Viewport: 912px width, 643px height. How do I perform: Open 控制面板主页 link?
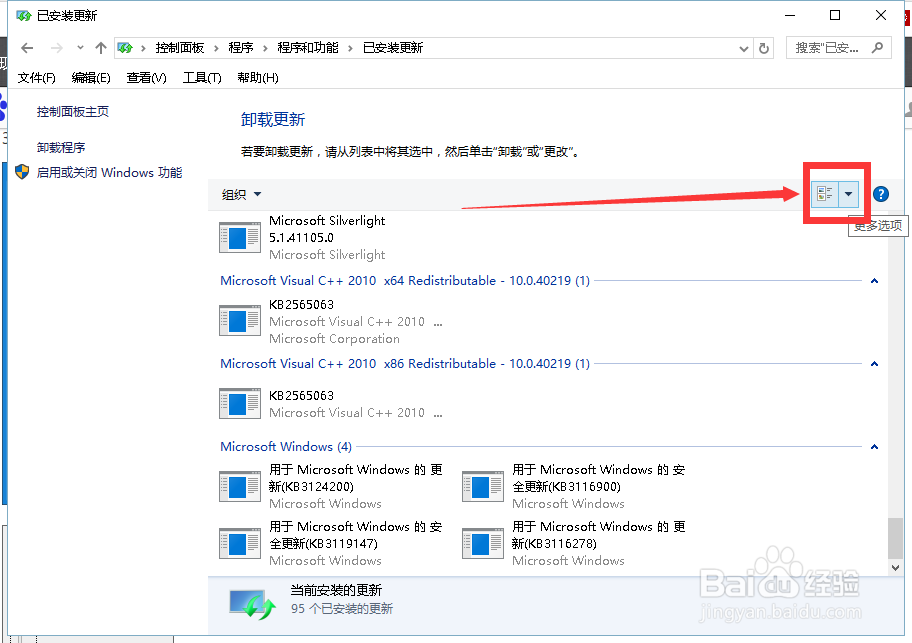[x=73, y=112]
